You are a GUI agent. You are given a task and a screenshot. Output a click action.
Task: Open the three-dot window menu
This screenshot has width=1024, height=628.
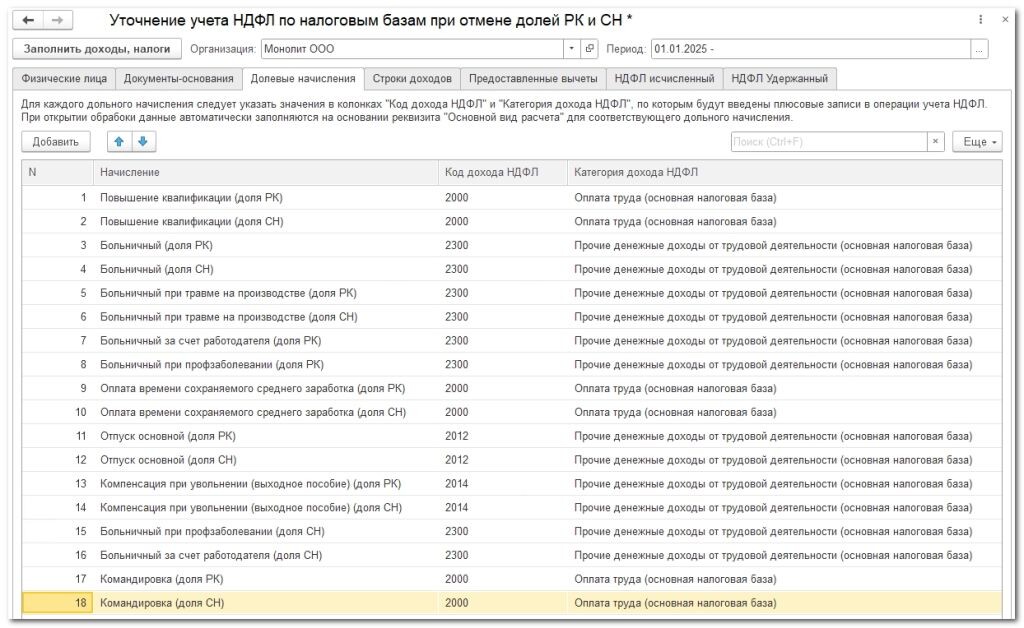[979, 20]
